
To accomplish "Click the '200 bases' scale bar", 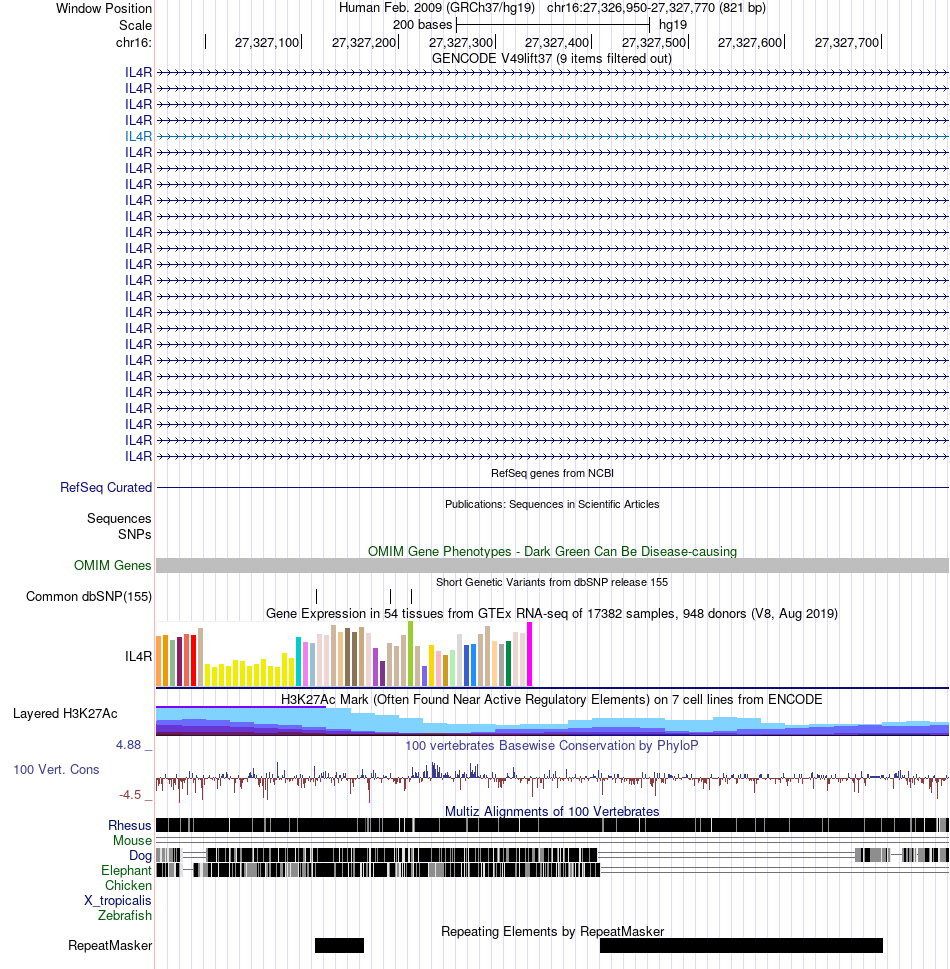I will 553,25.
